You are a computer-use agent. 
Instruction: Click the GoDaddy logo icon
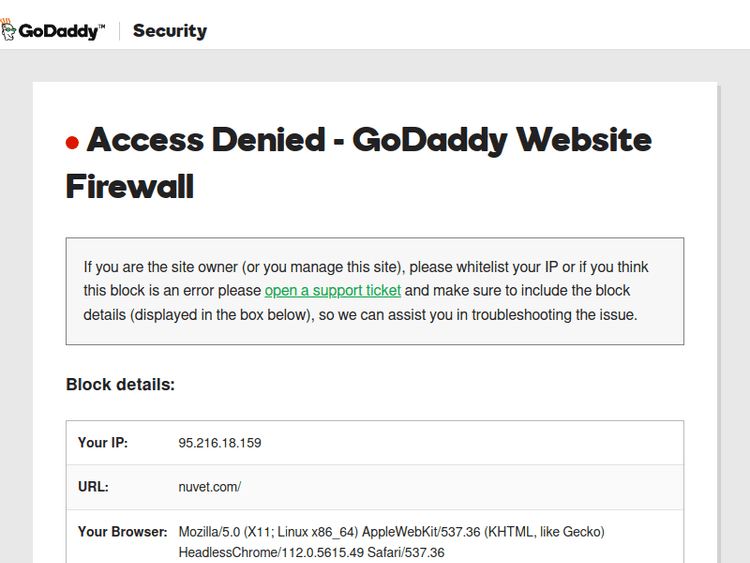(x=8, y=31)
